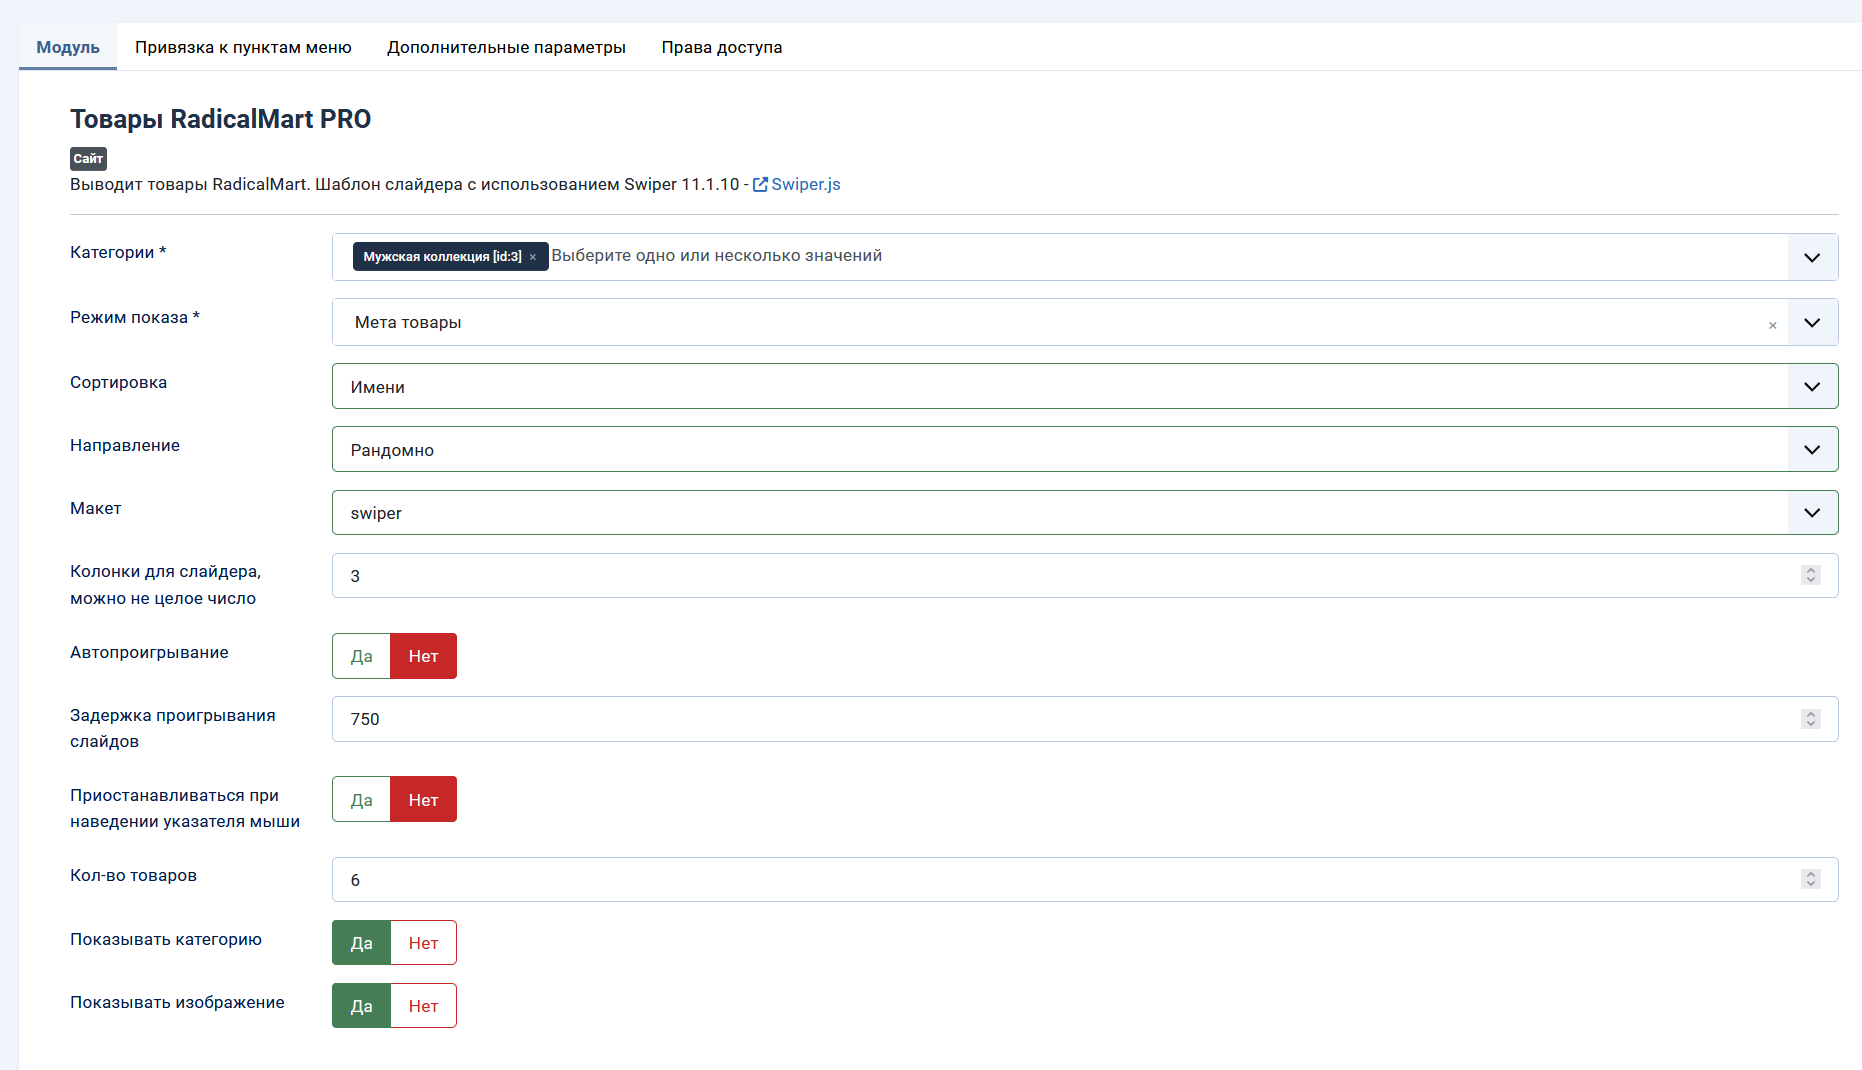Set Автопроигрывание to Да
The image size is (1862, 1070).
(361, 656)
